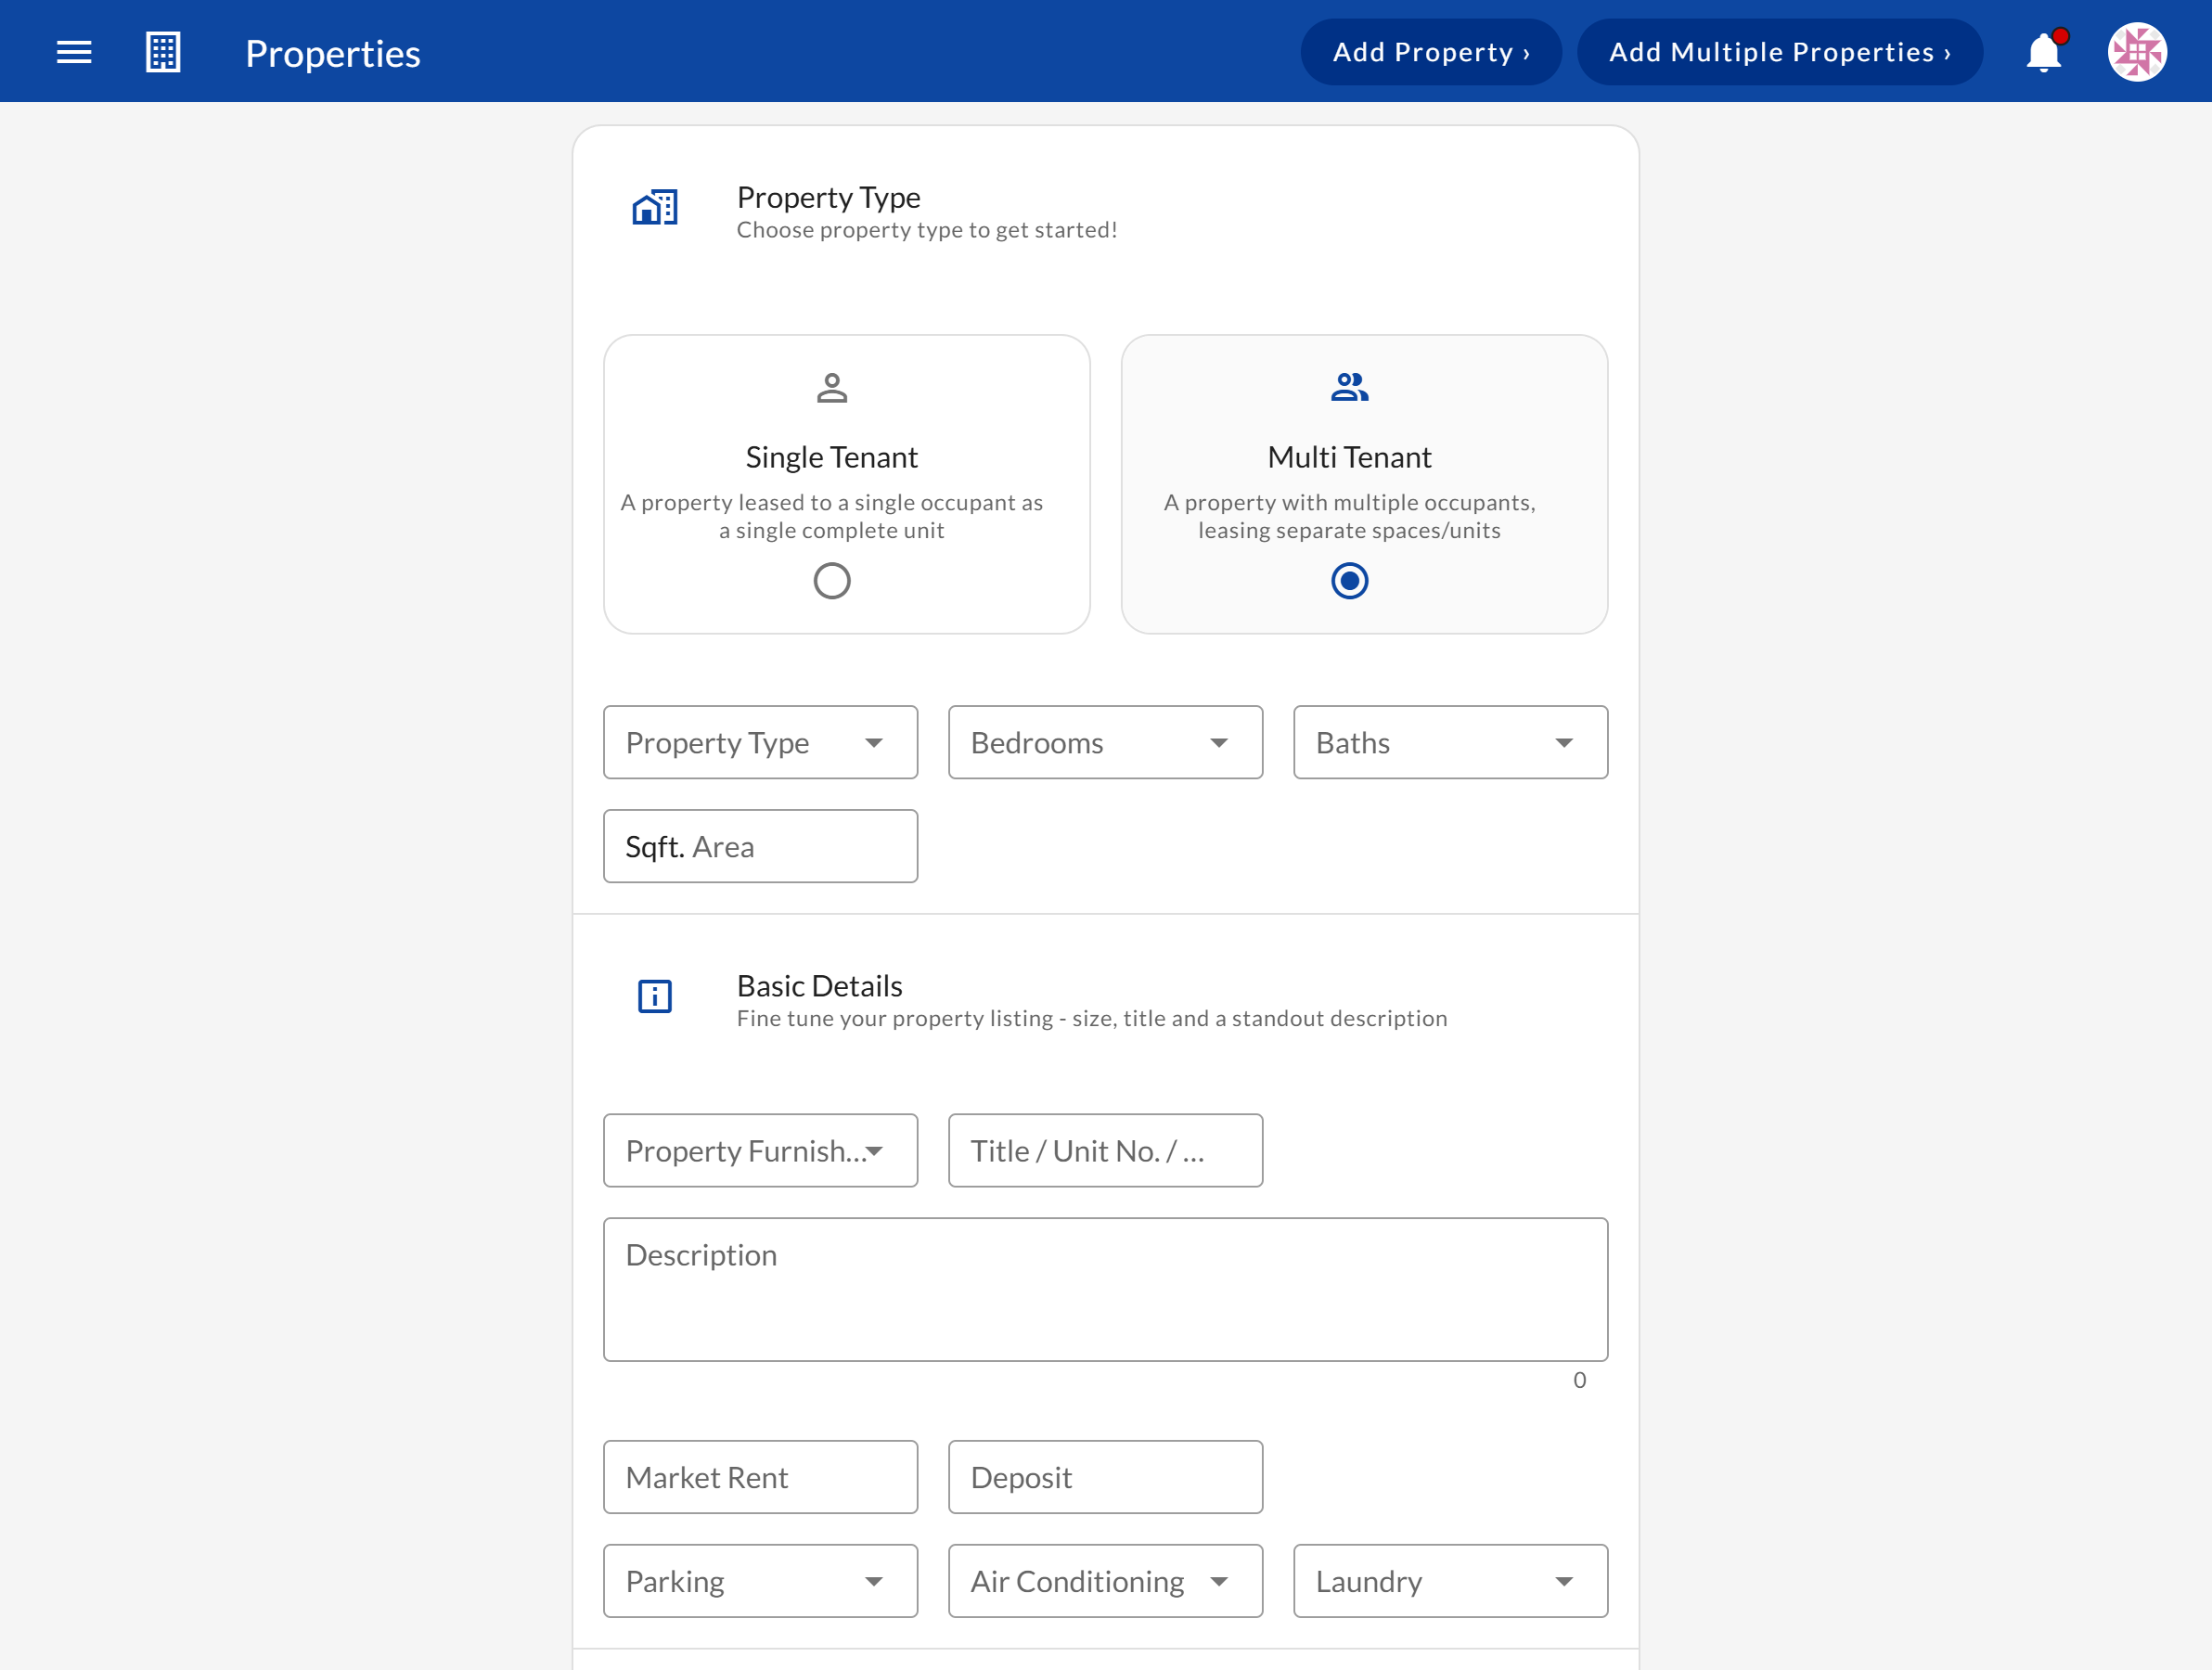Image resolution: width=2212 pixels, height=1670 pixels.
Task: Select the Single Tenant radio button
Action: point(832,581)
